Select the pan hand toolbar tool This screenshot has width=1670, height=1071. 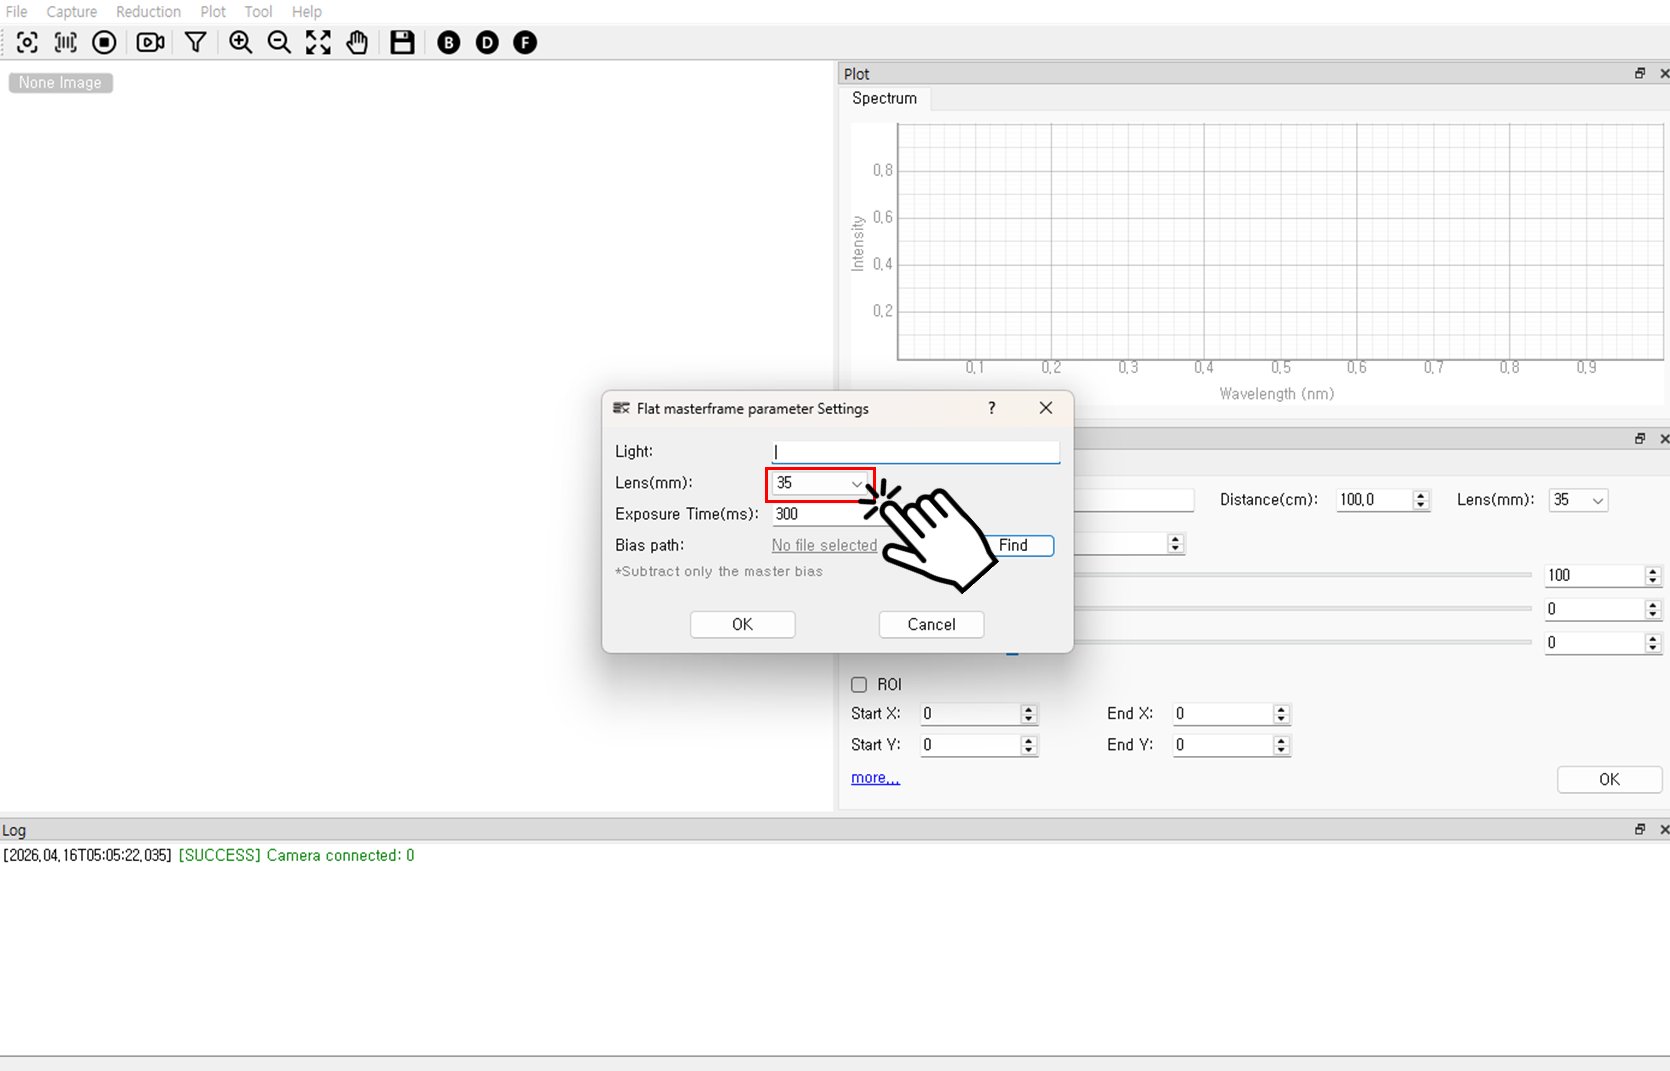pos(357,42)
